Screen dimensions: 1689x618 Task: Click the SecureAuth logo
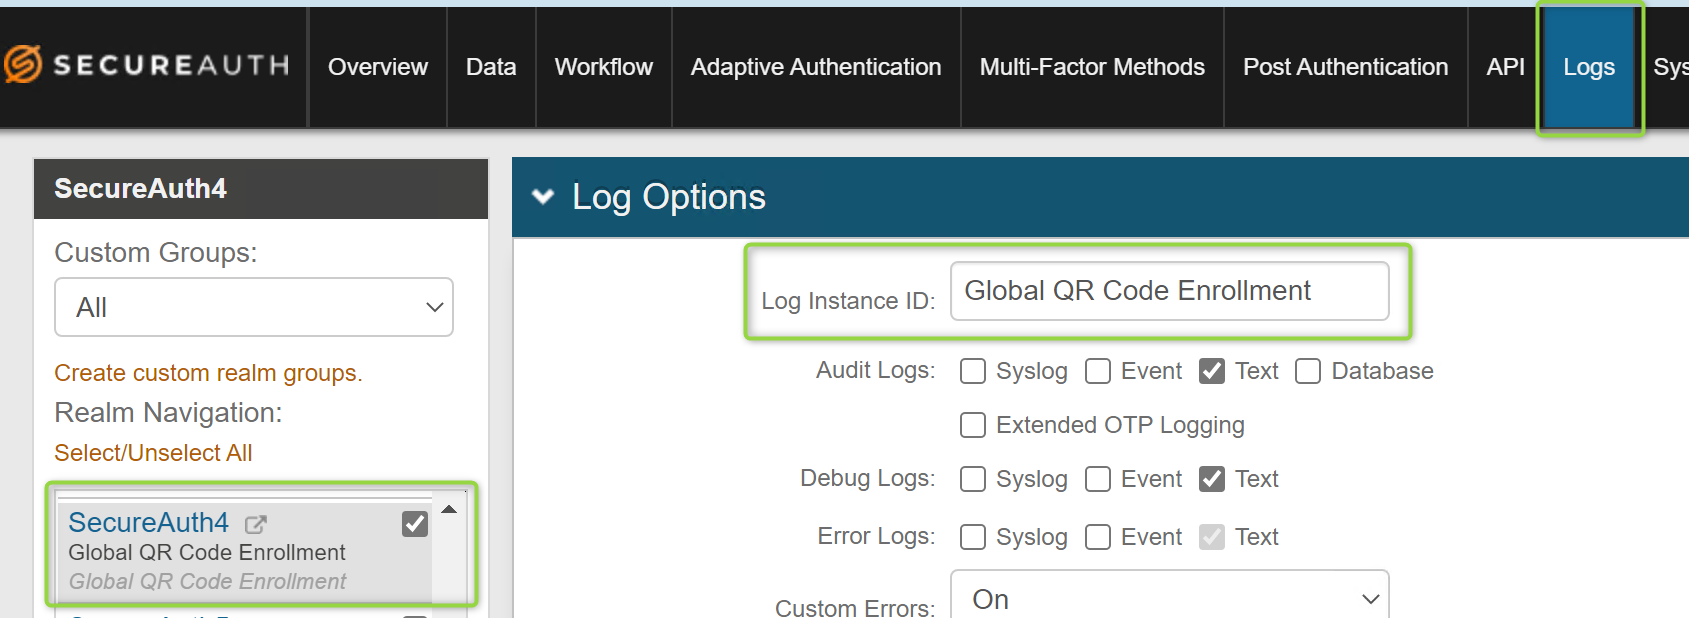pos(146,65)
